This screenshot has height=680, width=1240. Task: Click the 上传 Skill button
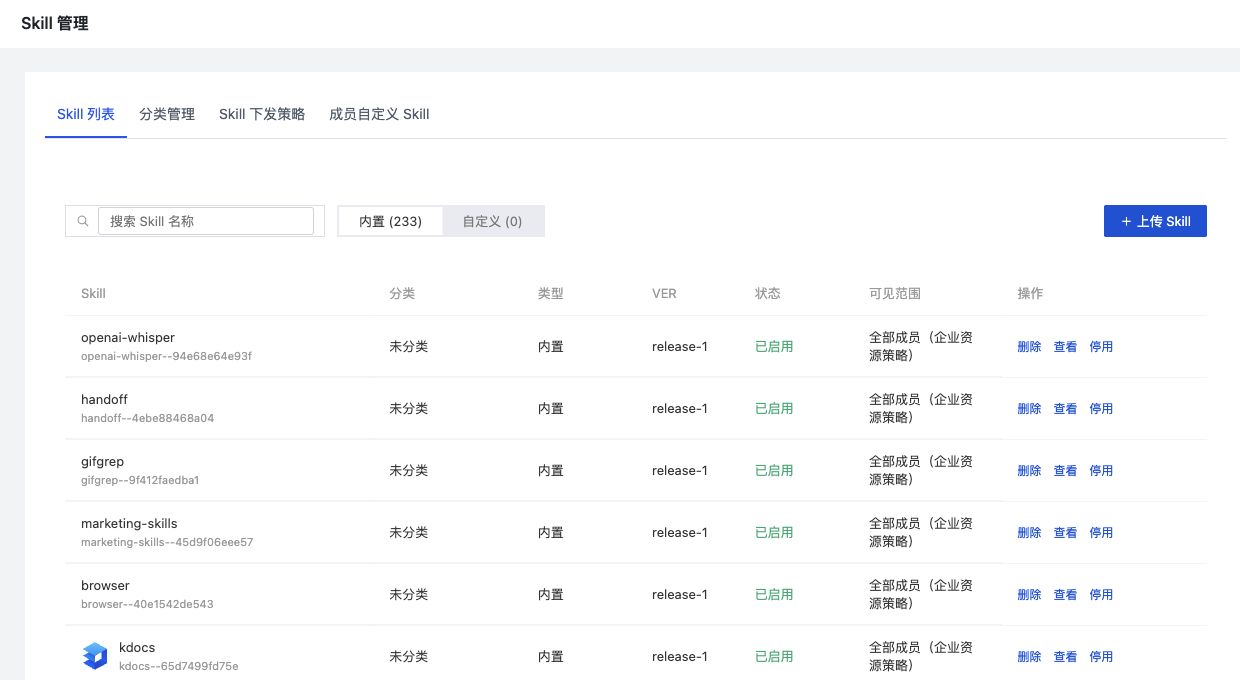click(1155, 221)
